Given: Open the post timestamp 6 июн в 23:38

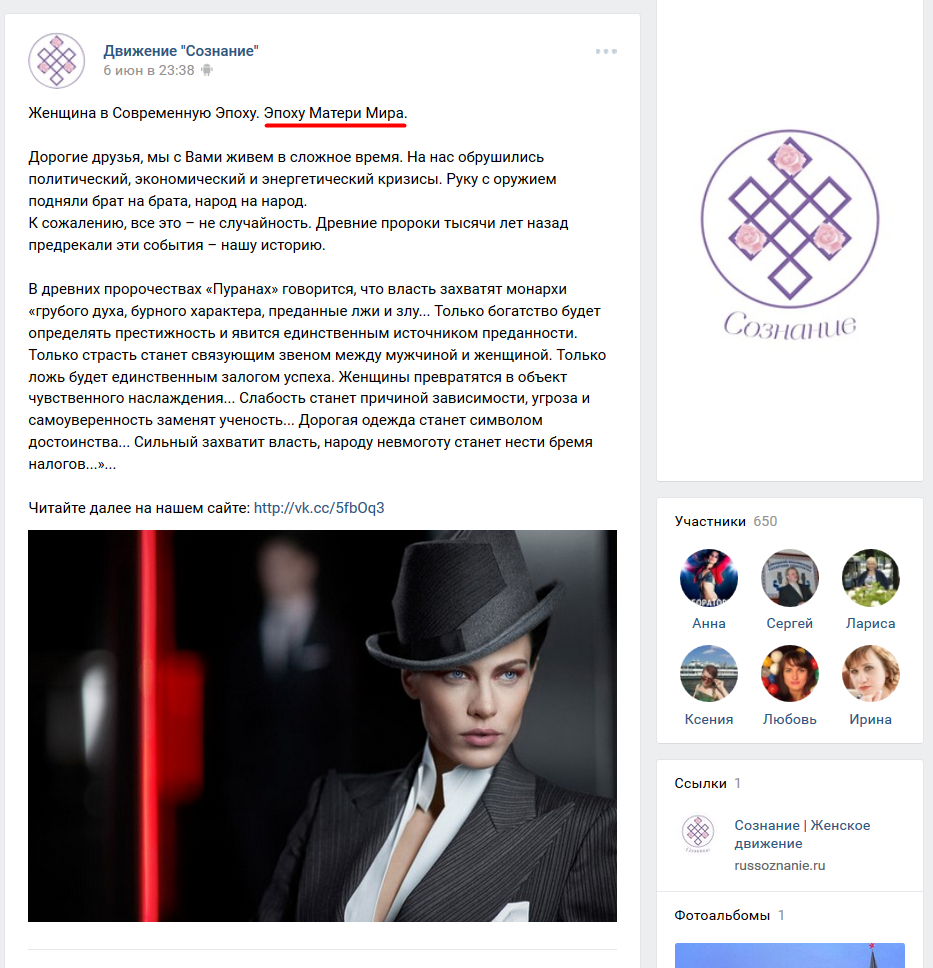Looking at the screenshot, I should [149, 70].
